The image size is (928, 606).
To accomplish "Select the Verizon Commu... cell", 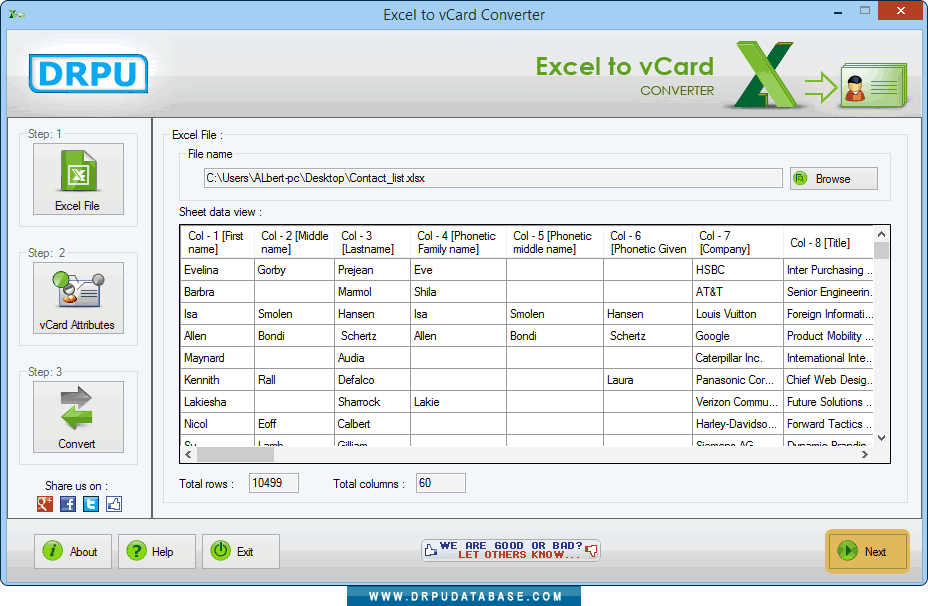I will point(738,401).
